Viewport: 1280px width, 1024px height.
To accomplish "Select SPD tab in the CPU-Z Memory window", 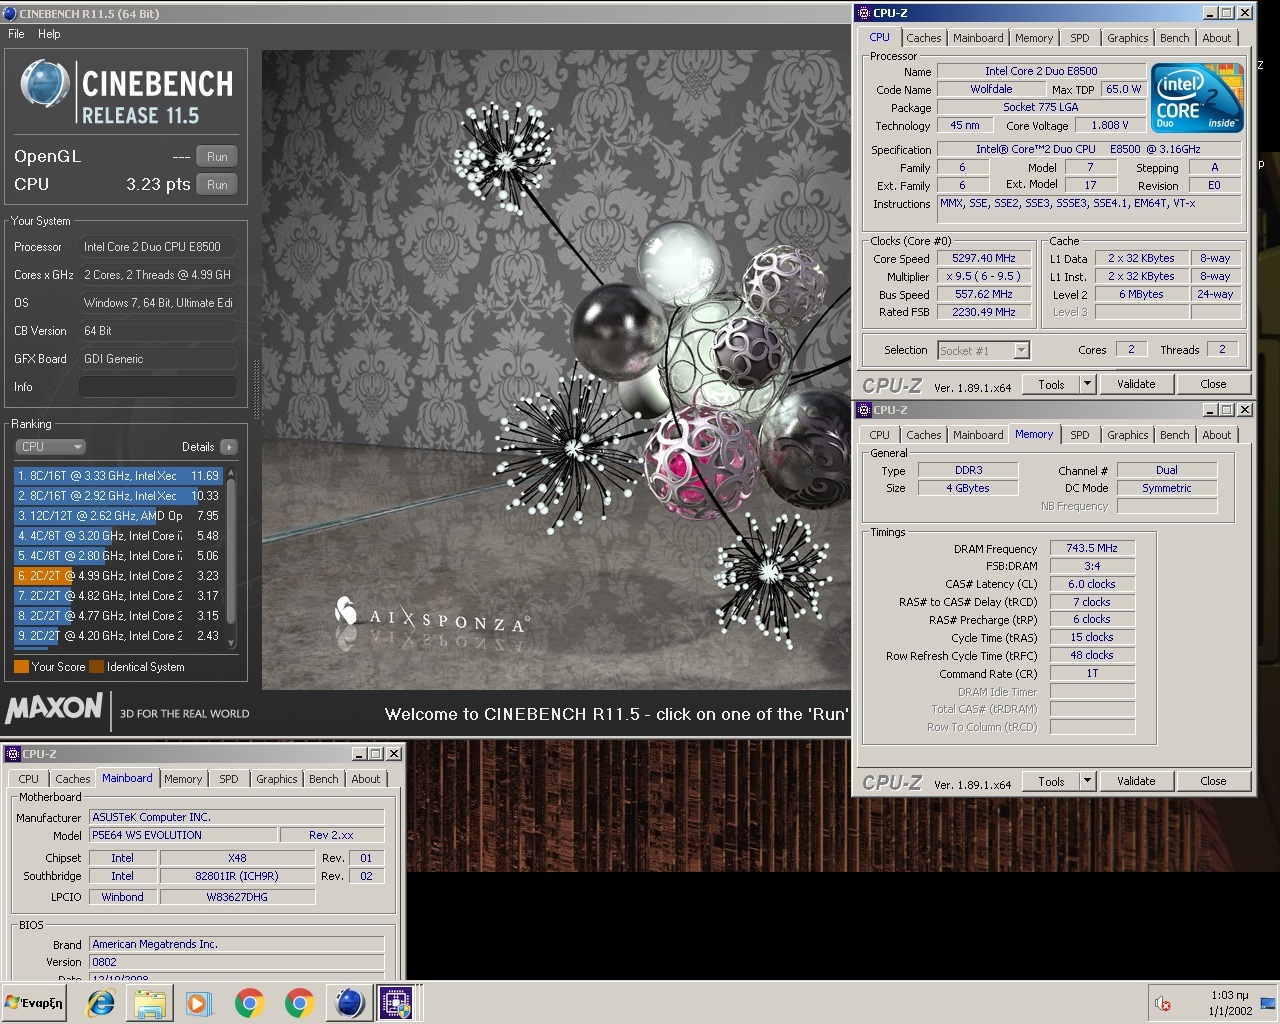I will [x=1080, y=435].
